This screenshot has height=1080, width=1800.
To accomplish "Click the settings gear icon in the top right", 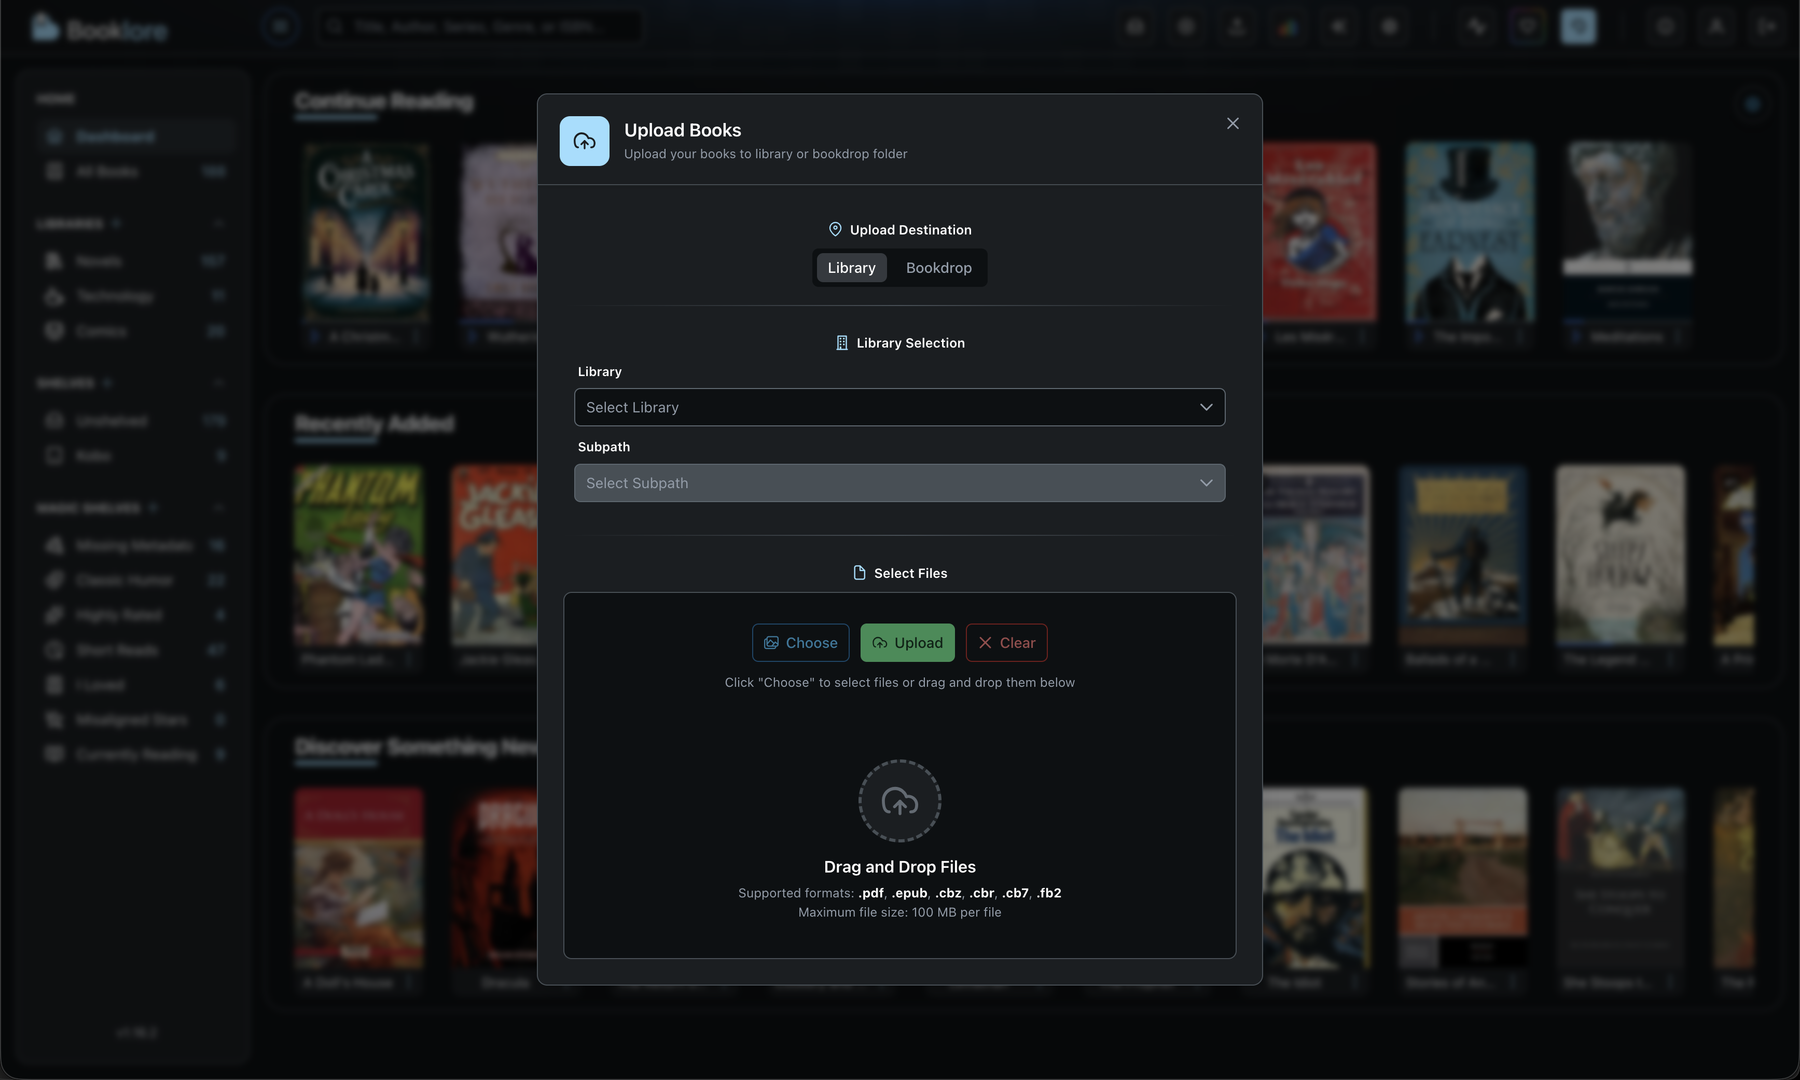I will pos(1664,26).
